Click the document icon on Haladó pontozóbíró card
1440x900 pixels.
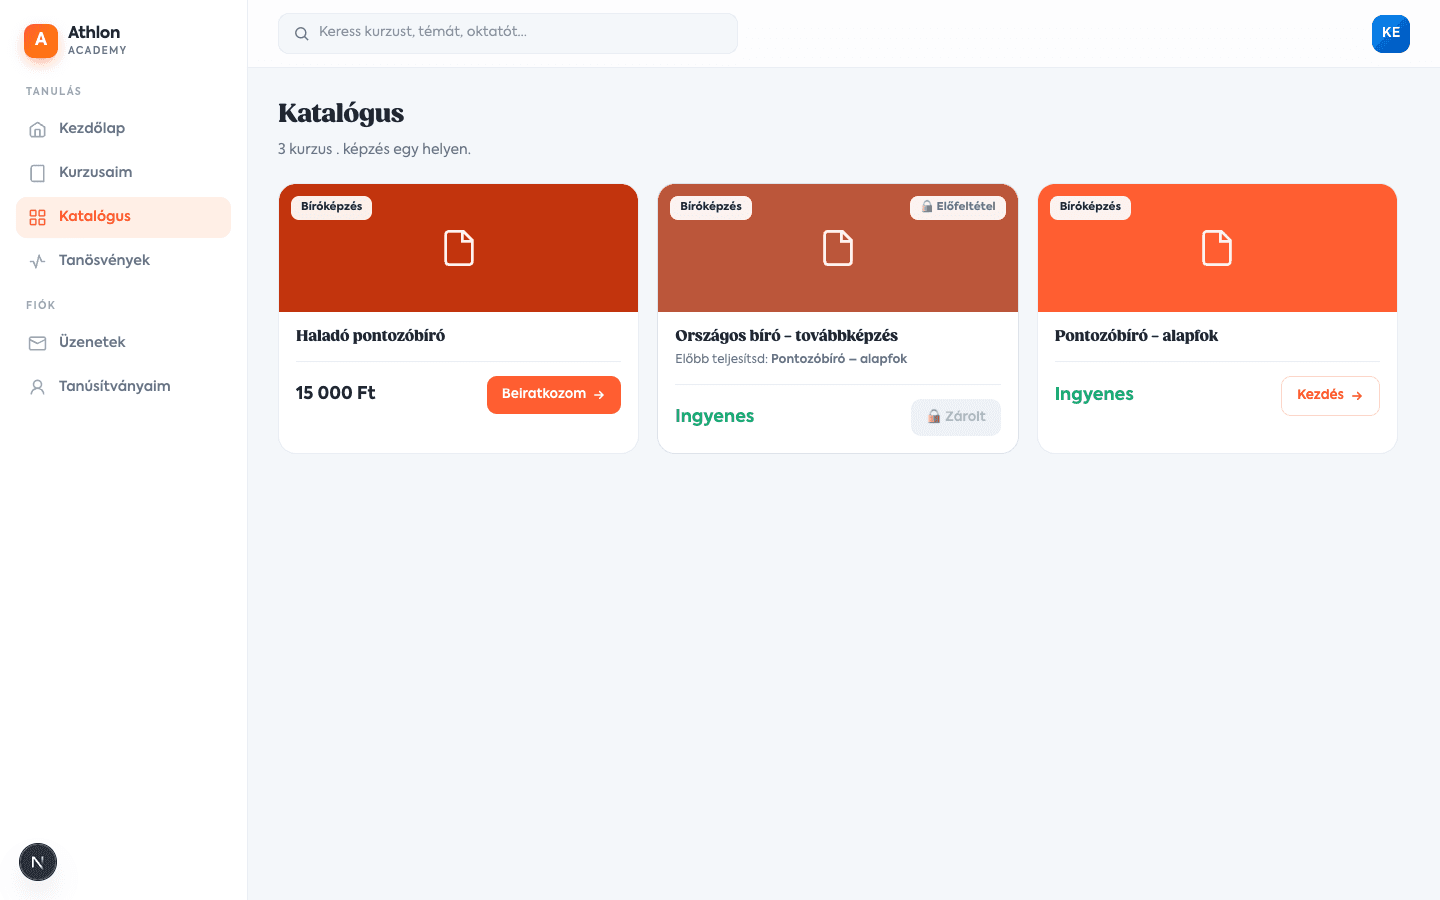459,248
